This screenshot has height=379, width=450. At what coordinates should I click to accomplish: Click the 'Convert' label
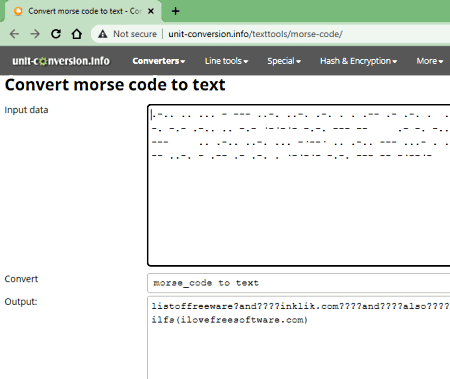[x=21, y=279]
